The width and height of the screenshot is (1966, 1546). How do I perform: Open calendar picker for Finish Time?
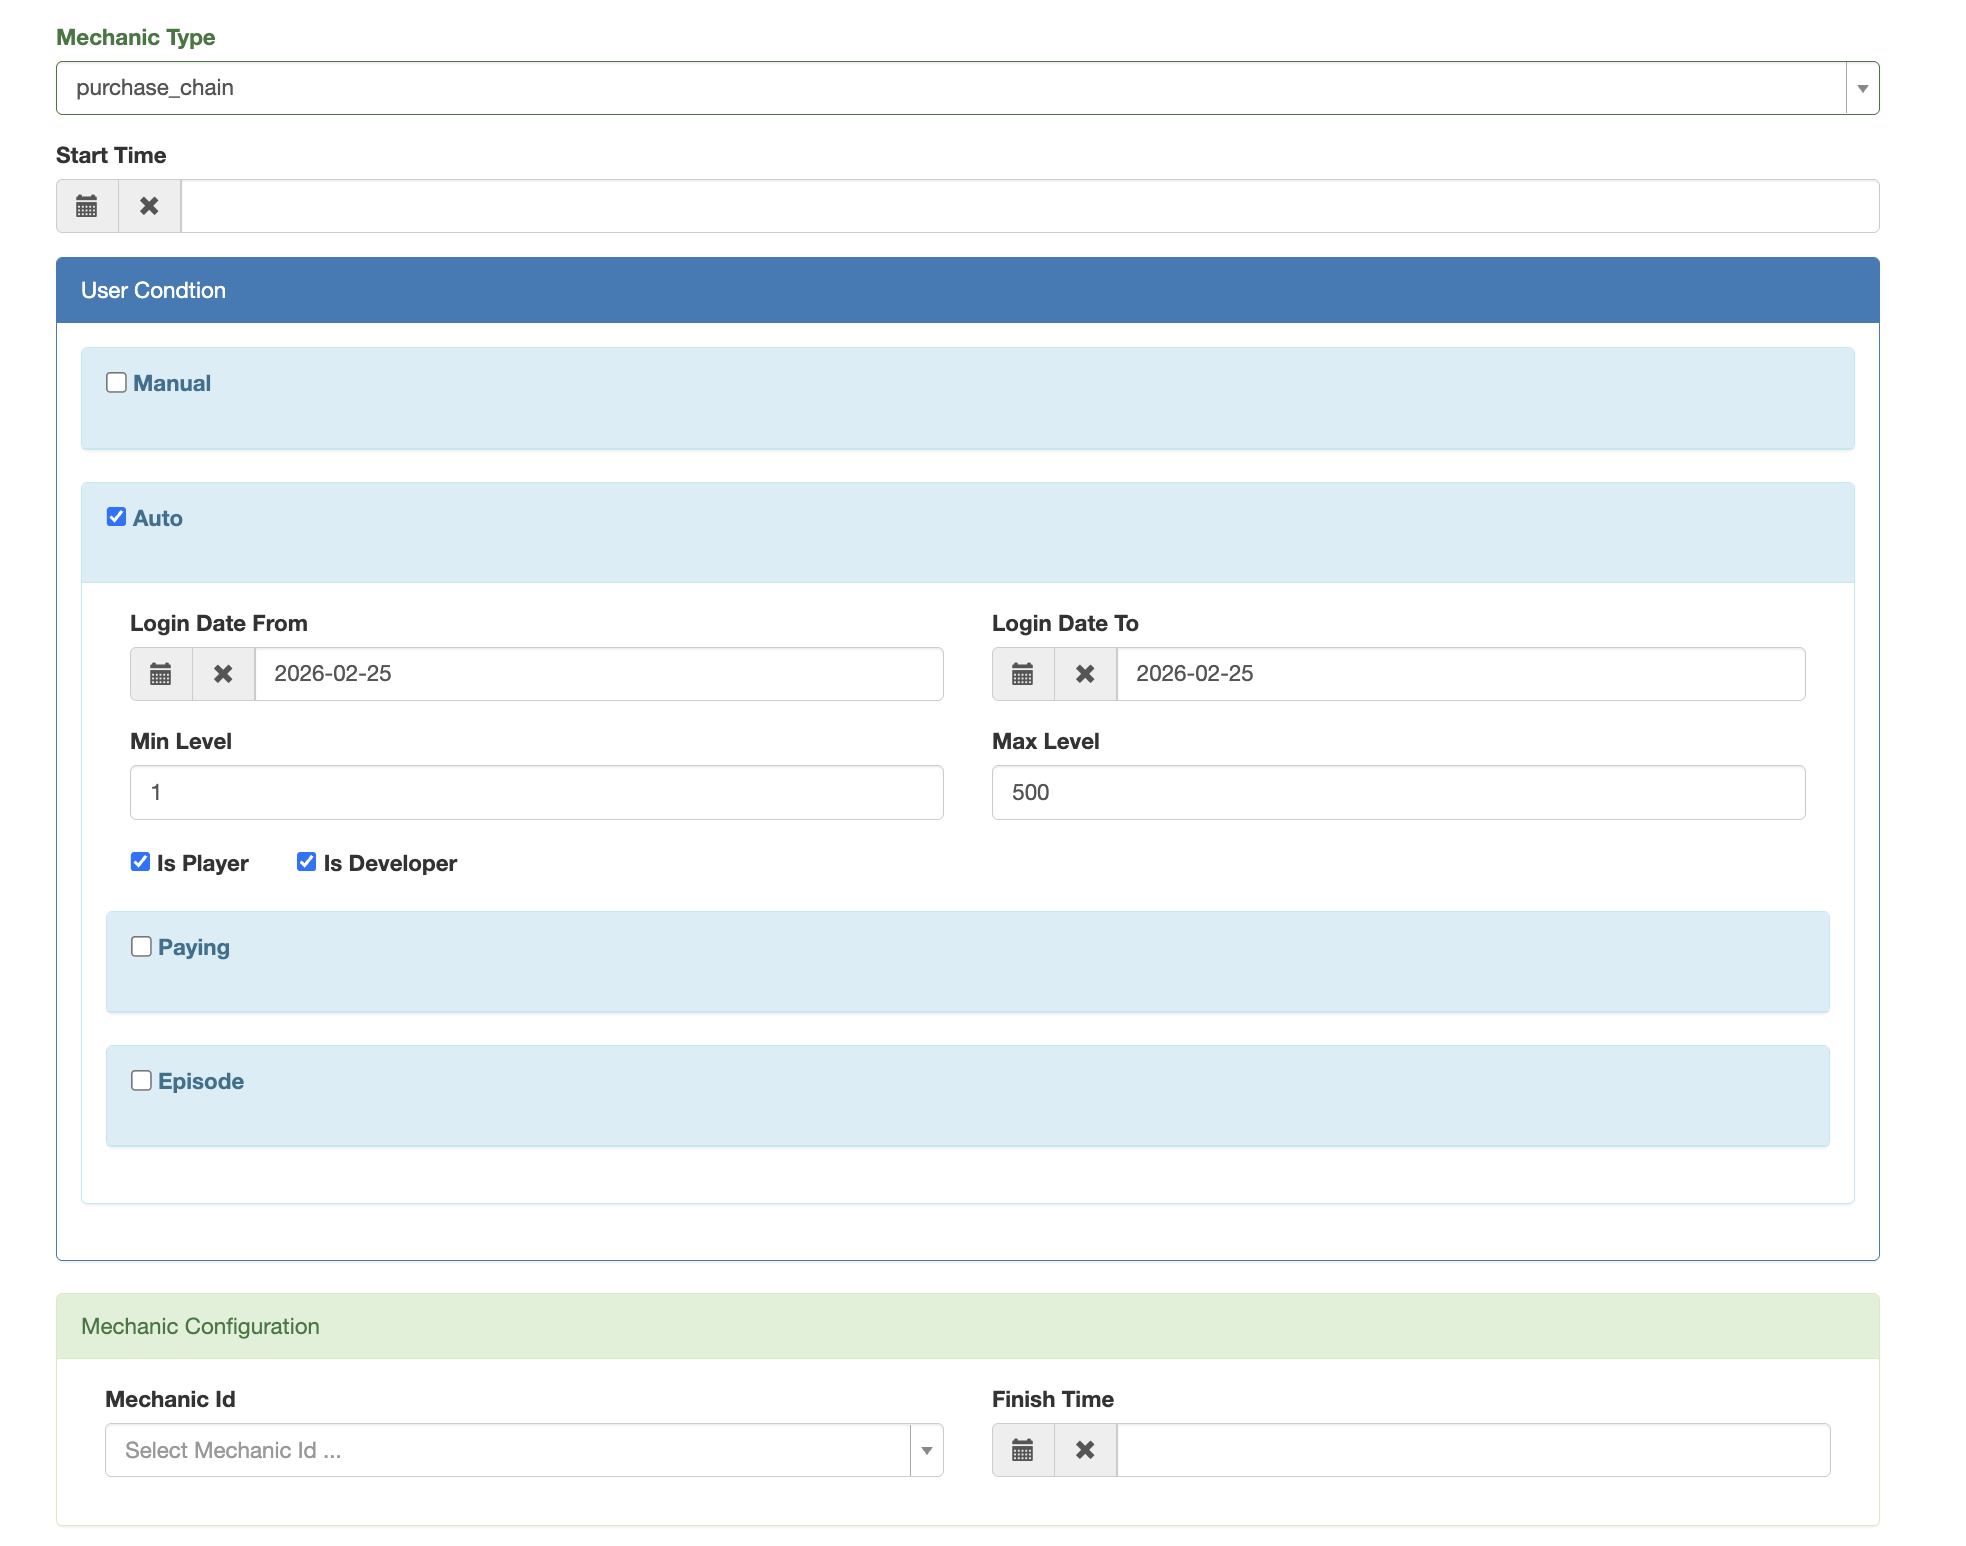pos(1022,1450)
